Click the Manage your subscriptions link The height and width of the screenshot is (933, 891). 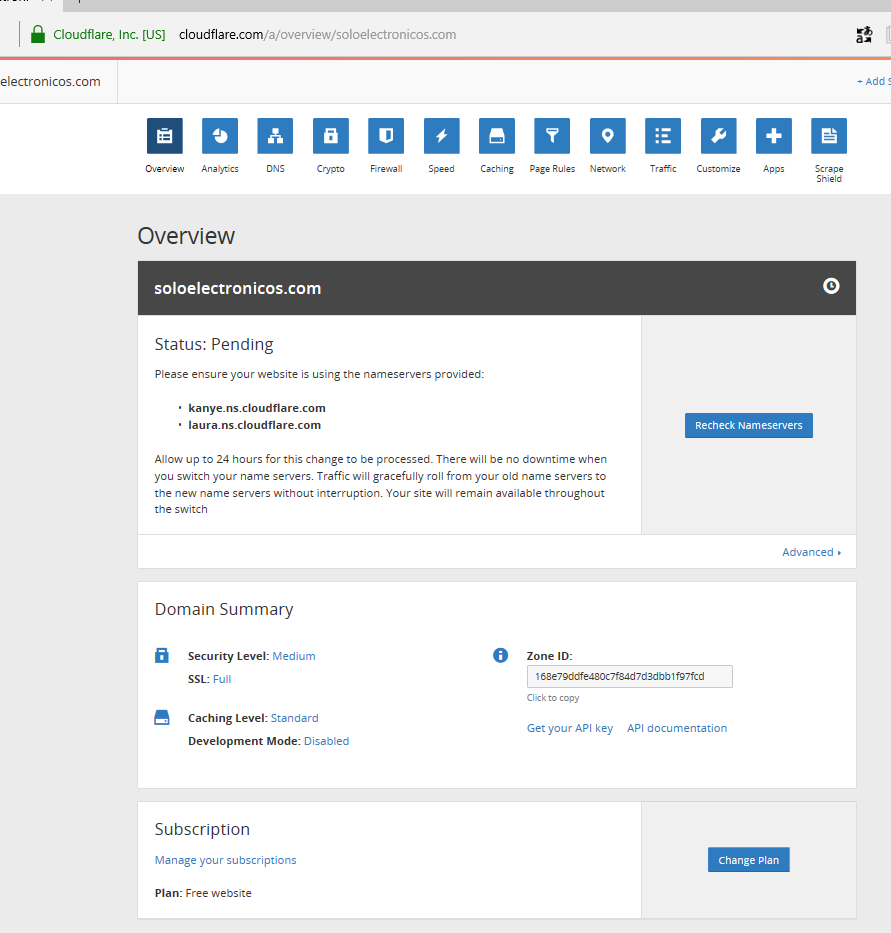tap(225, 860)
